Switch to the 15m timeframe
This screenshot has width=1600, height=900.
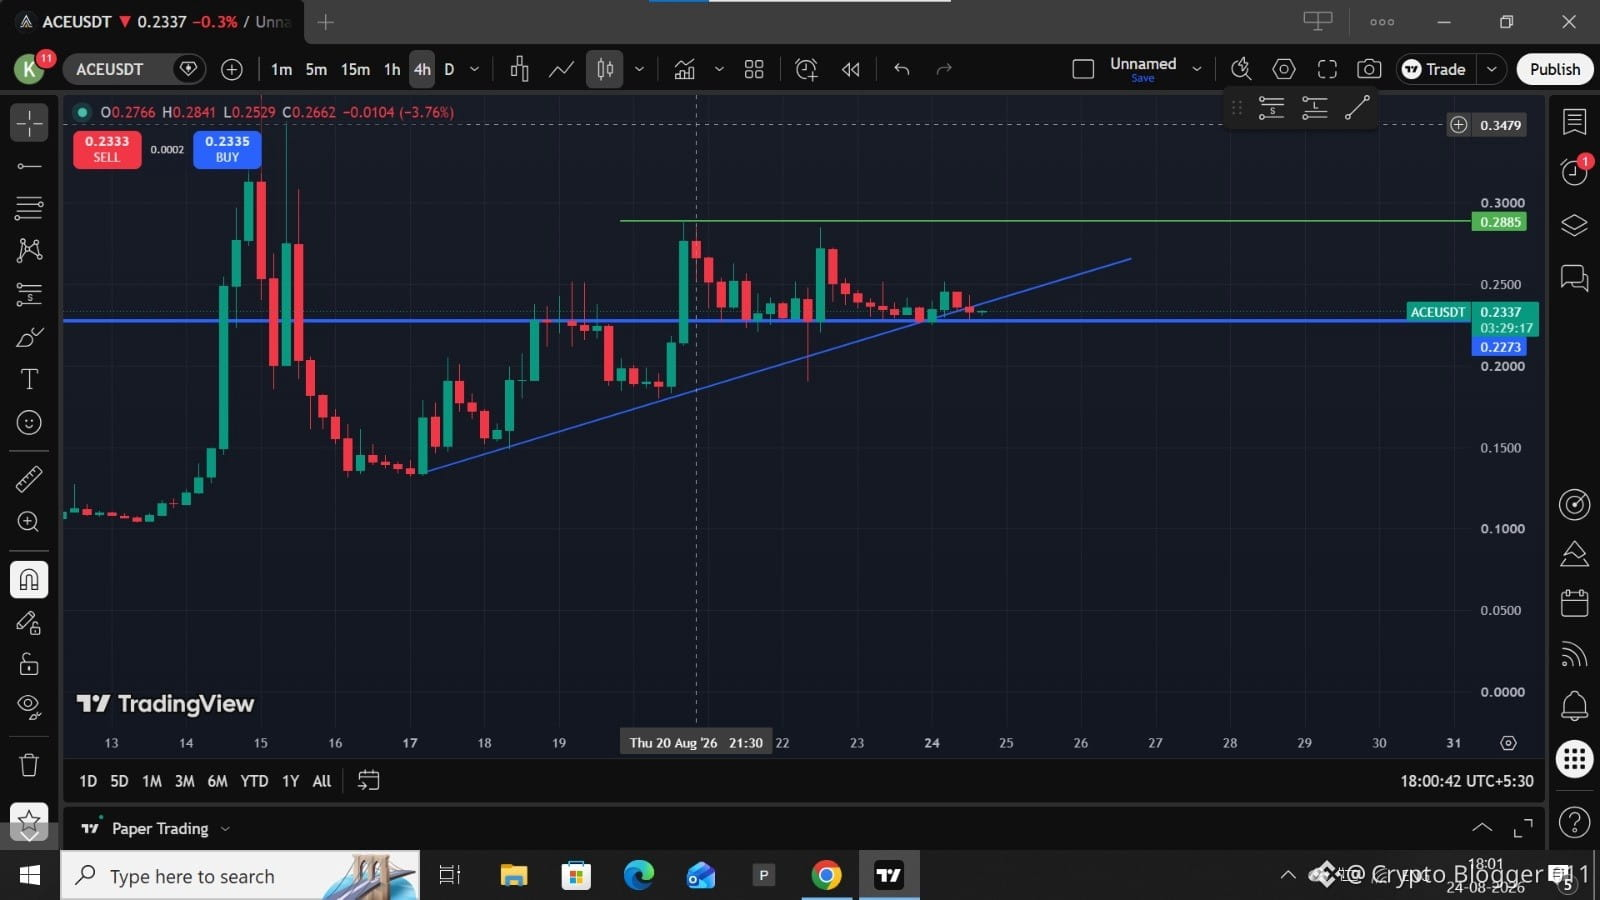355,69
